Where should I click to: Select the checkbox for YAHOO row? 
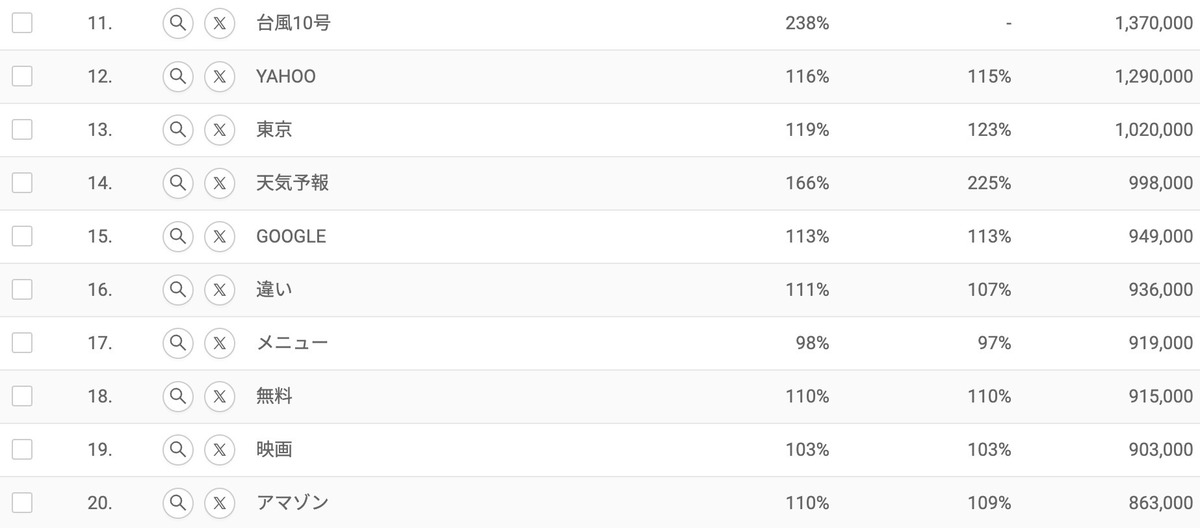coord(22,76)
